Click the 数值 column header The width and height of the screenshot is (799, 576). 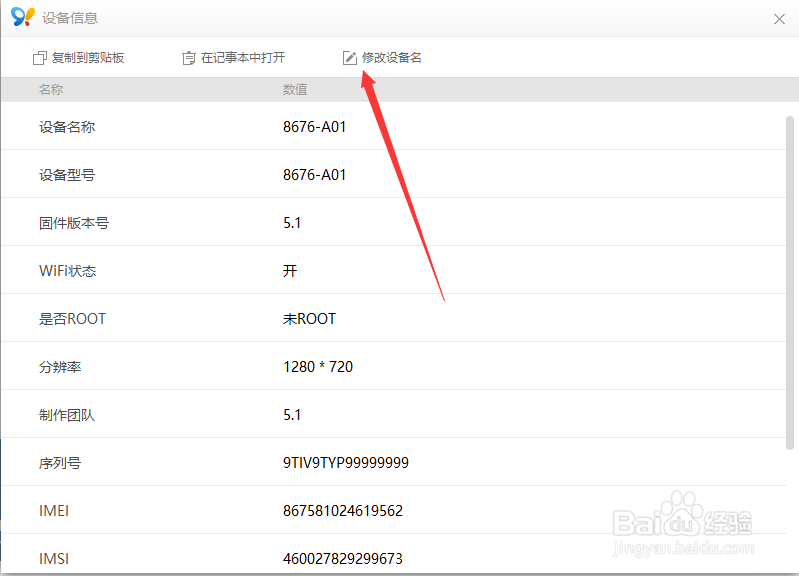[295, 90]
